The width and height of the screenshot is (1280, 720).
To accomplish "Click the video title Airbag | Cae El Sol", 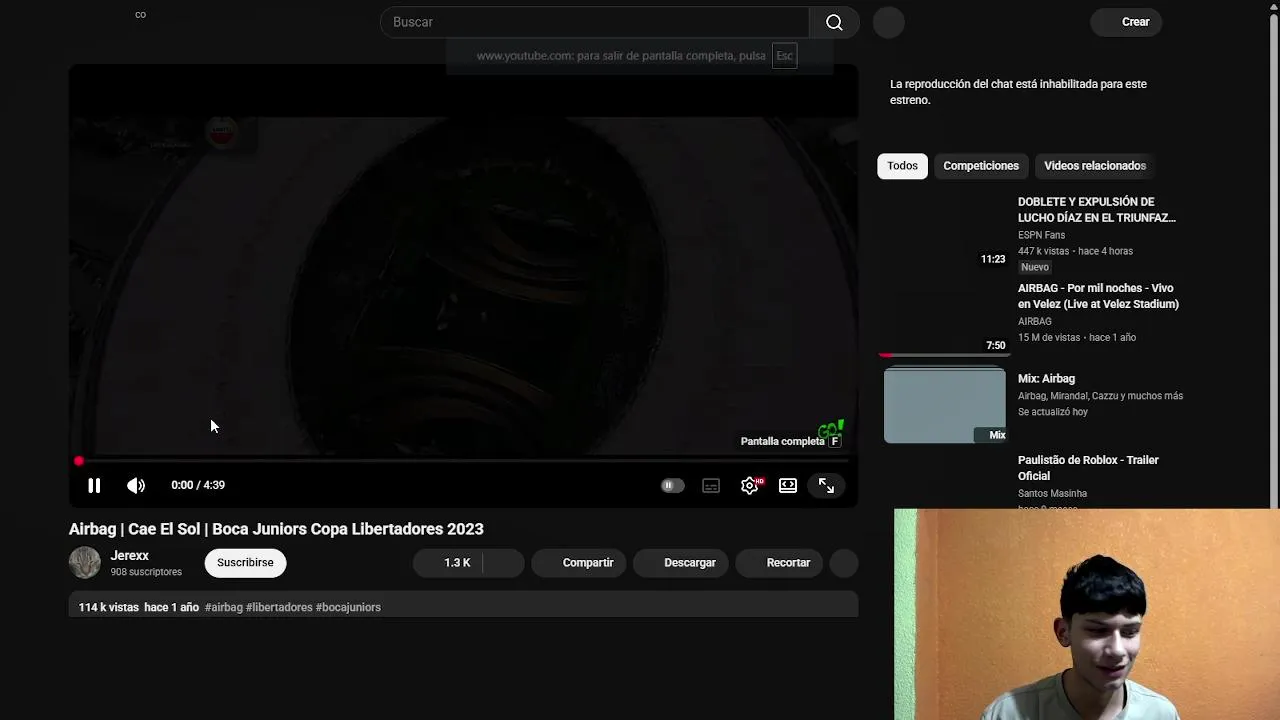I will (x=276, y=529).
